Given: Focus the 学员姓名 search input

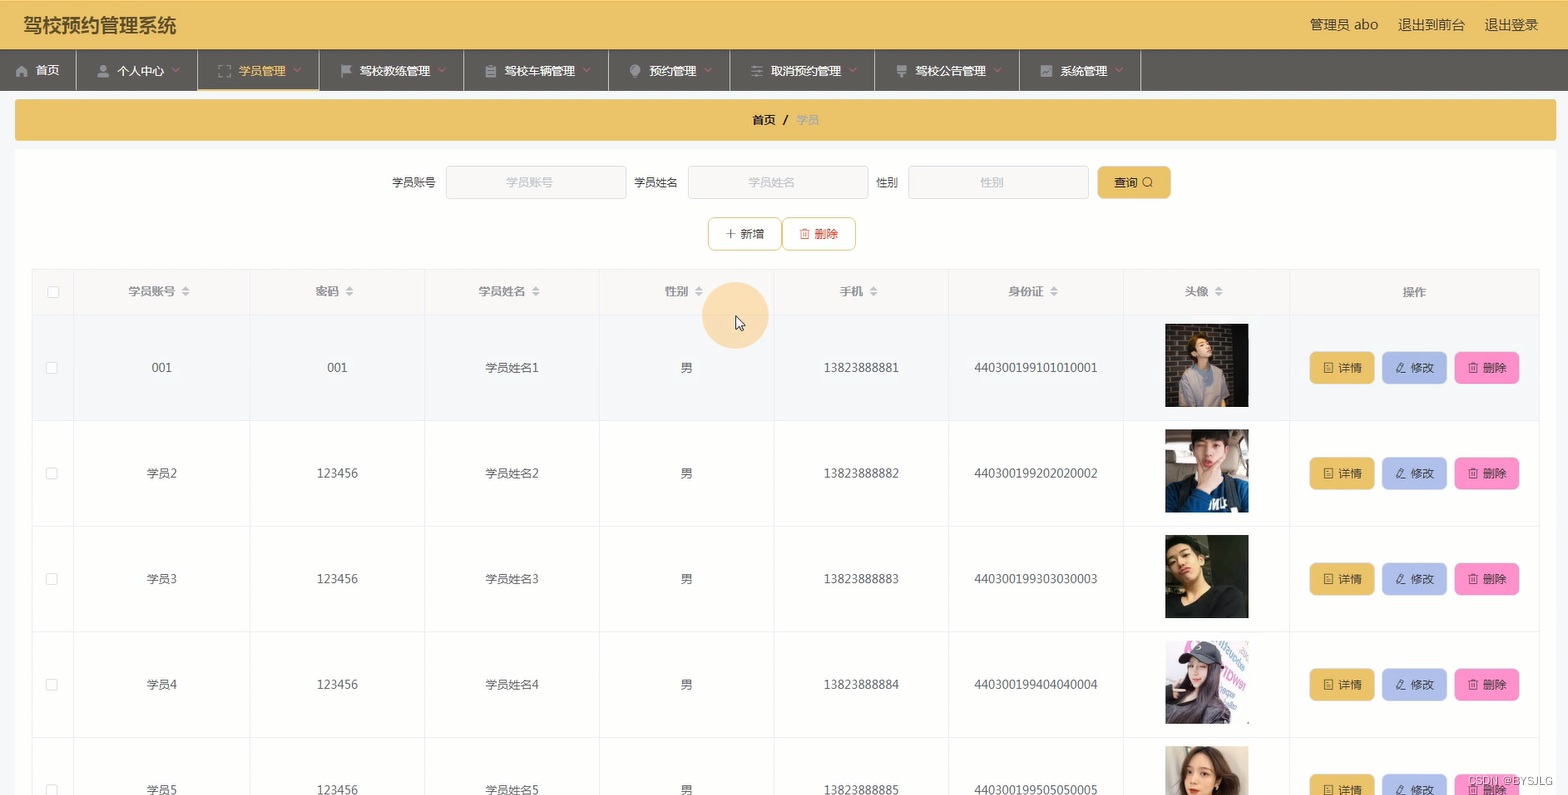Looking at the screenshot, I should pos(778,182).
